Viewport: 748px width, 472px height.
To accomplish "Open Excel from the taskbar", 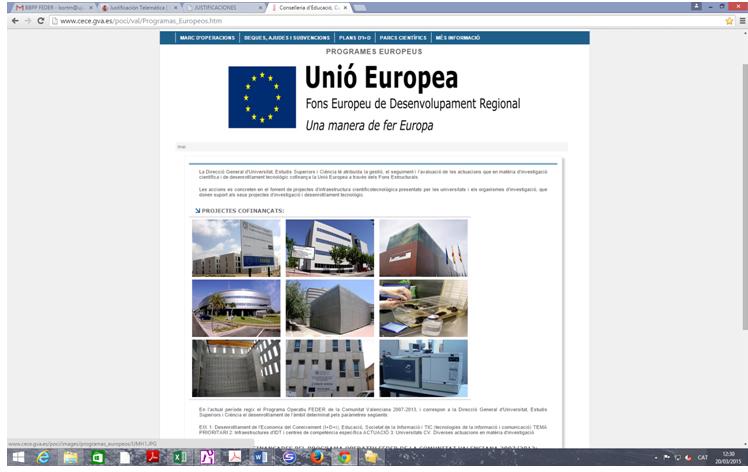I will (x=179, y=457).
